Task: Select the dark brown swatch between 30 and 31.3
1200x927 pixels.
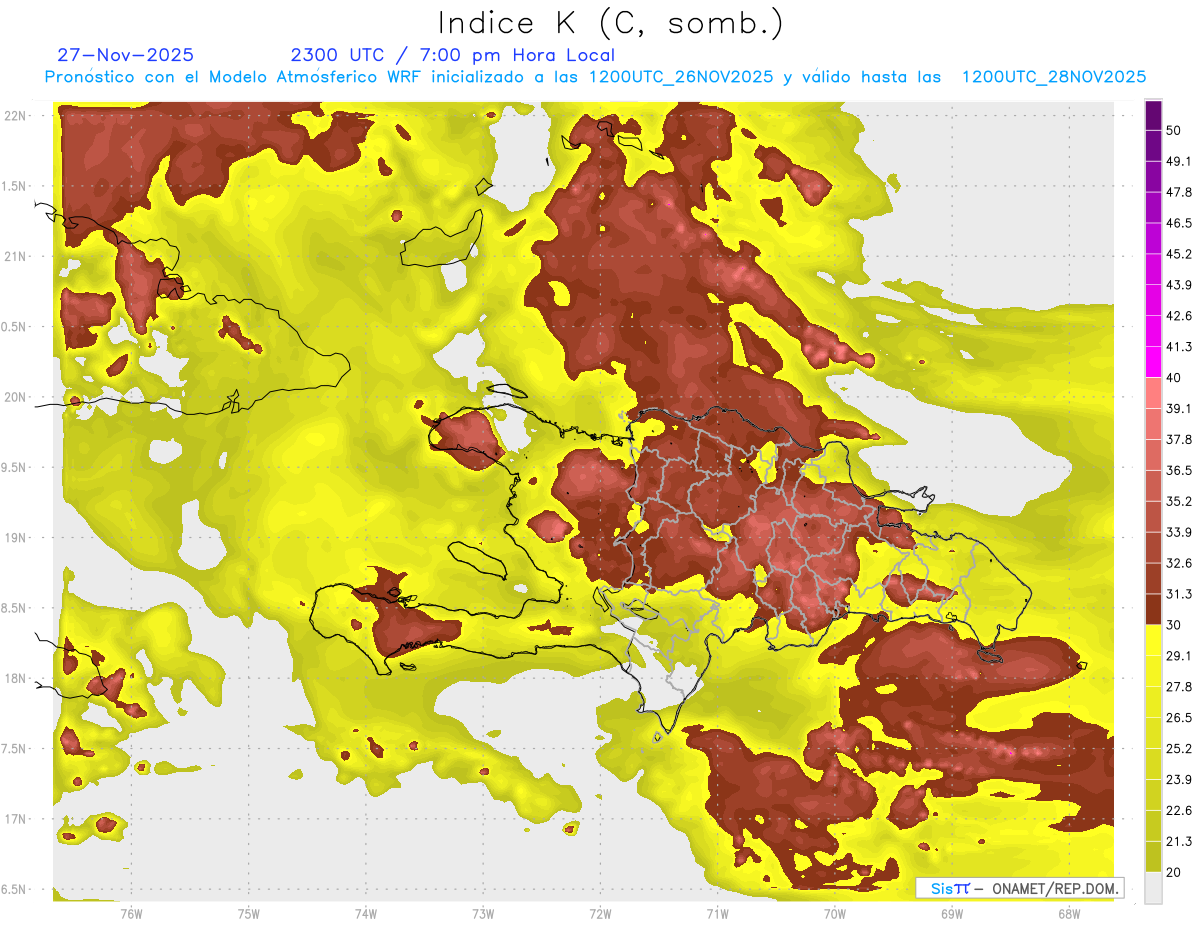Action: 1153,609
